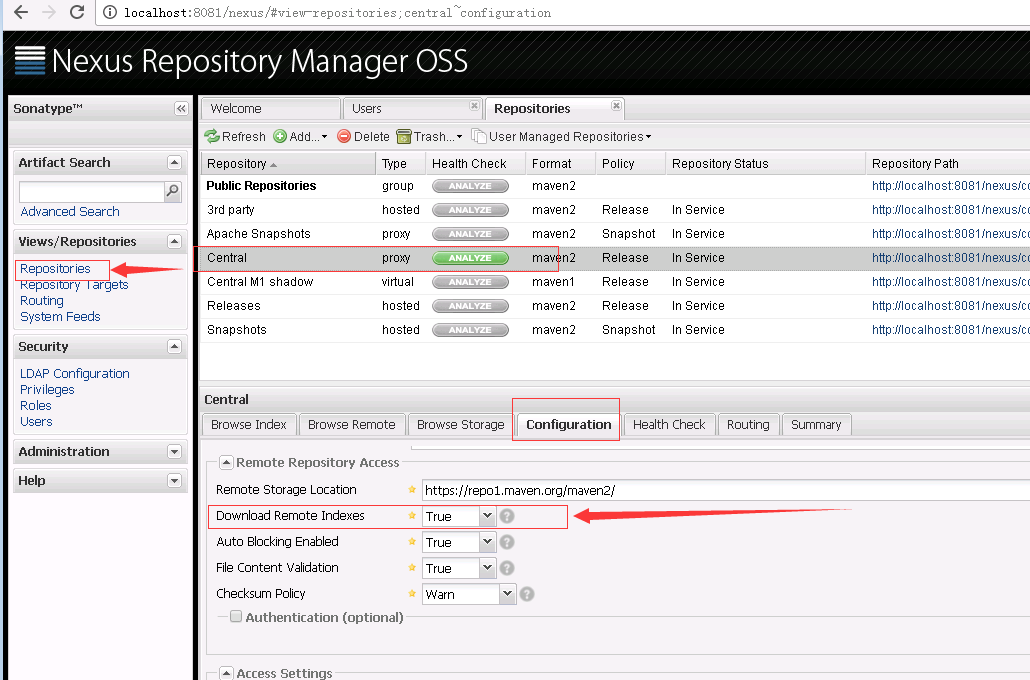Select the Releases repository row name

coord(234,306)
